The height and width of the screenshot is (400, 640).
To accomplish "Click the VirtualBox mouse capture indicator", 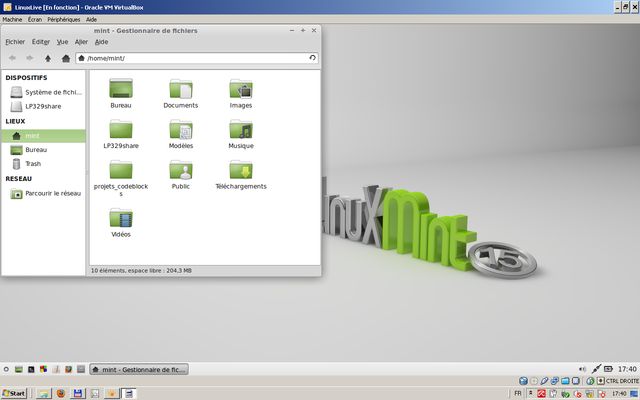I will (590, 381).
